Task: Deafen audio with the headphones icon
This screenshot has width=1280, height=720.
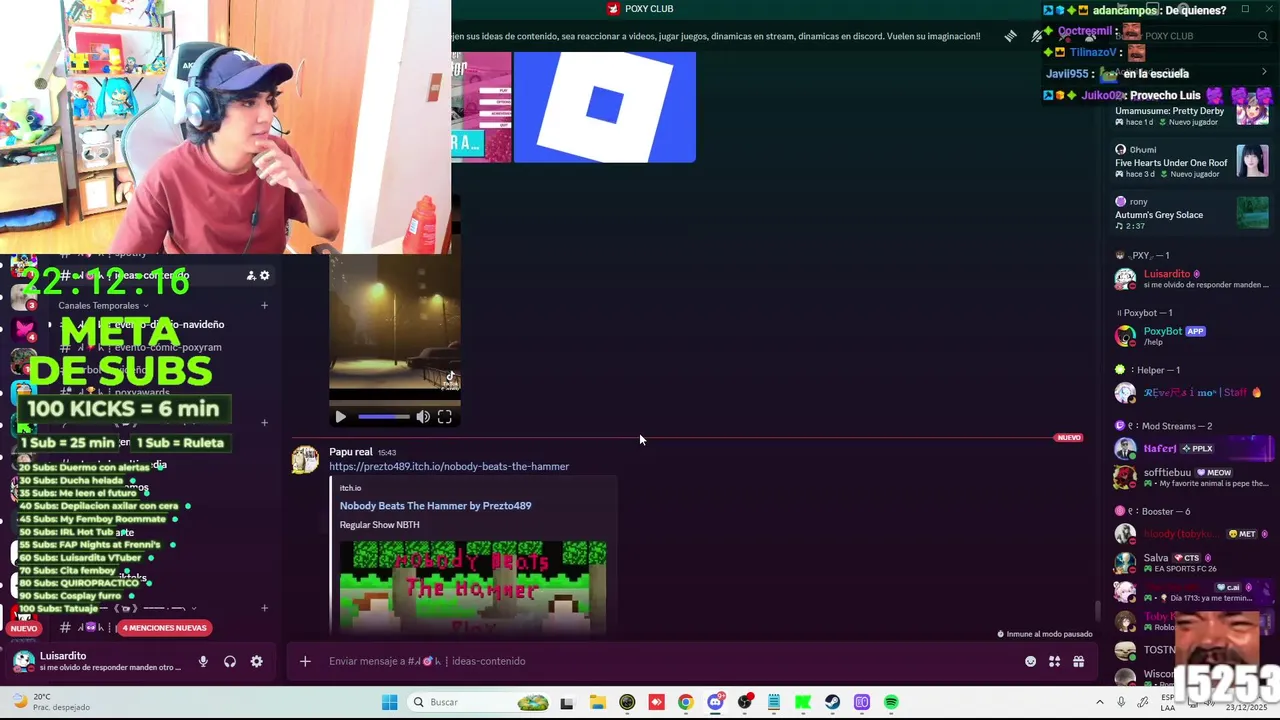Action: tap(230, 661)
